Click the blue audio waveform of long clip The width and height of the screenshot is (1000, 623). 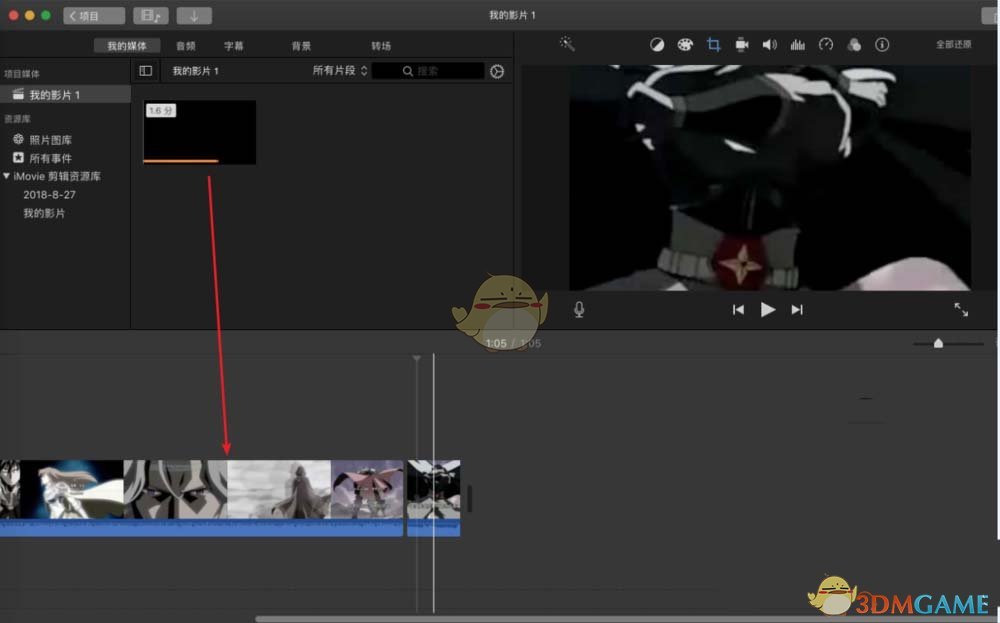tap(202, 527)
